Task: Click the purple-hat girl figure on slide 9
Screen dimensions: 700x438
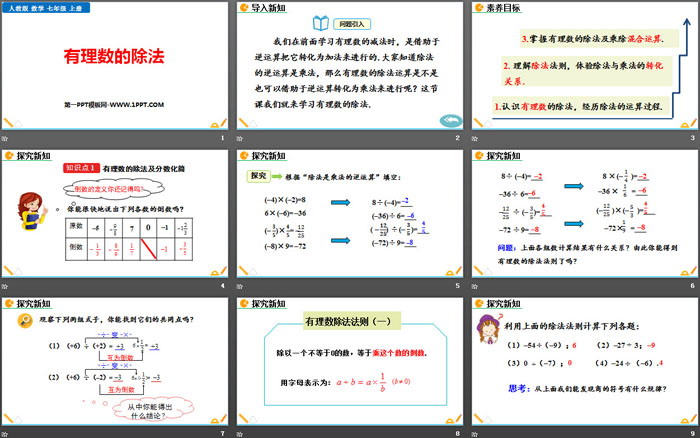Action: (x=488, y=329)
